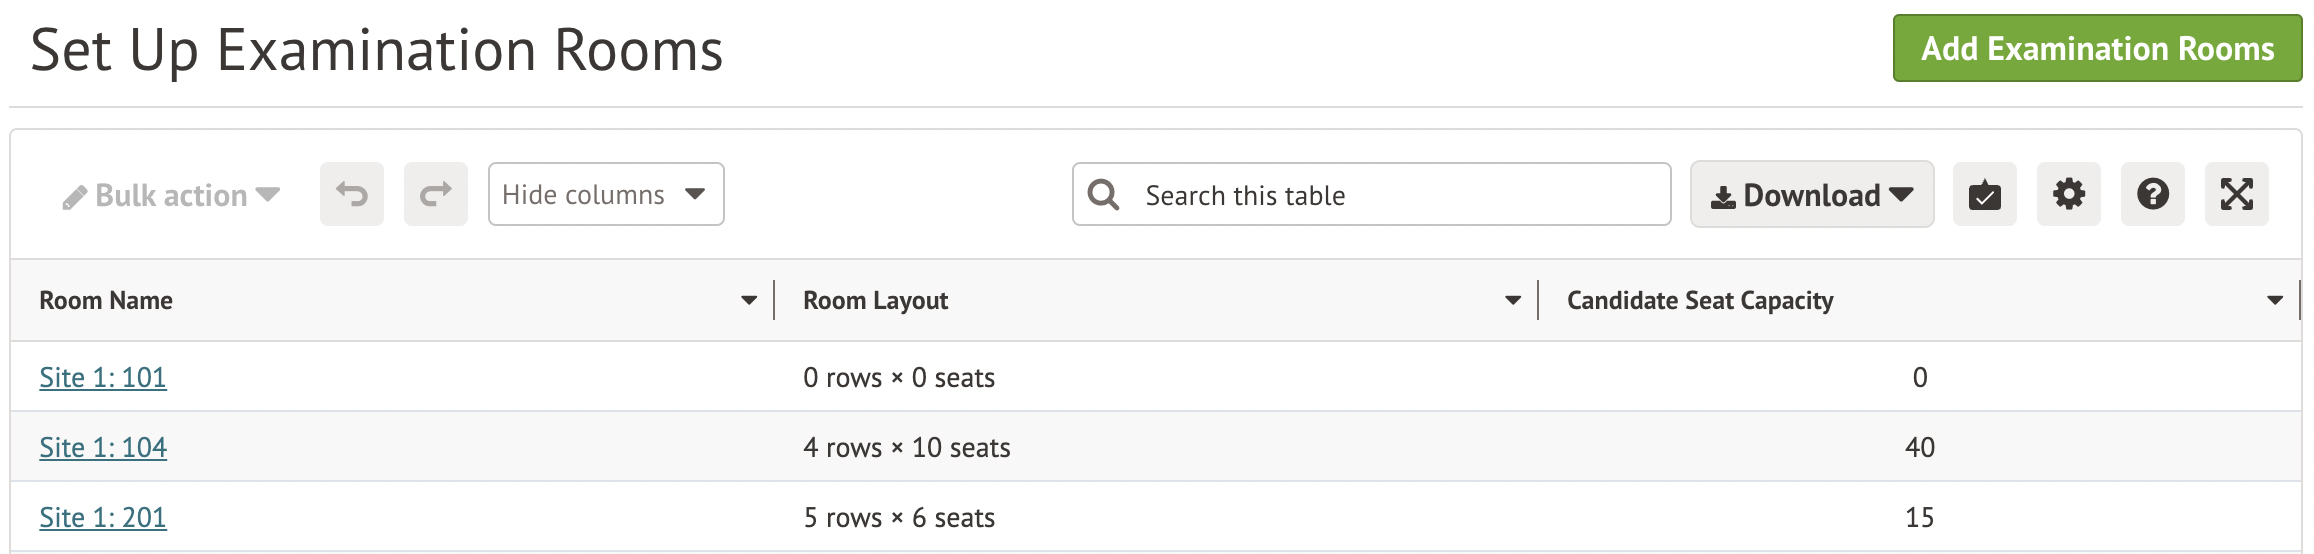Image resolution: width=2314 pixels, height=554 pixels.
Task: Open the Bulk action menu
Action: (171, 195)
